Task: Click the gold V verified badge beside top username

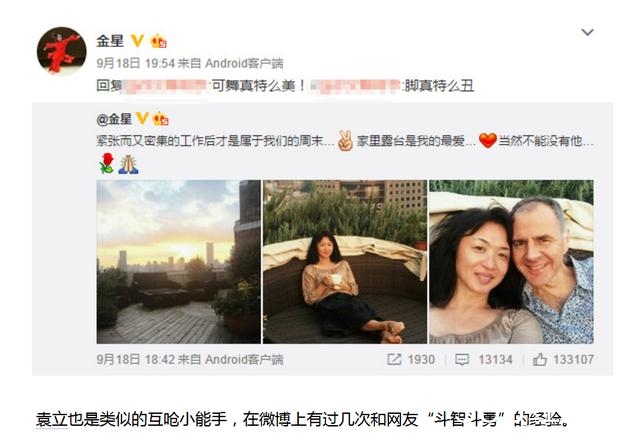Action: coord(137,41)
